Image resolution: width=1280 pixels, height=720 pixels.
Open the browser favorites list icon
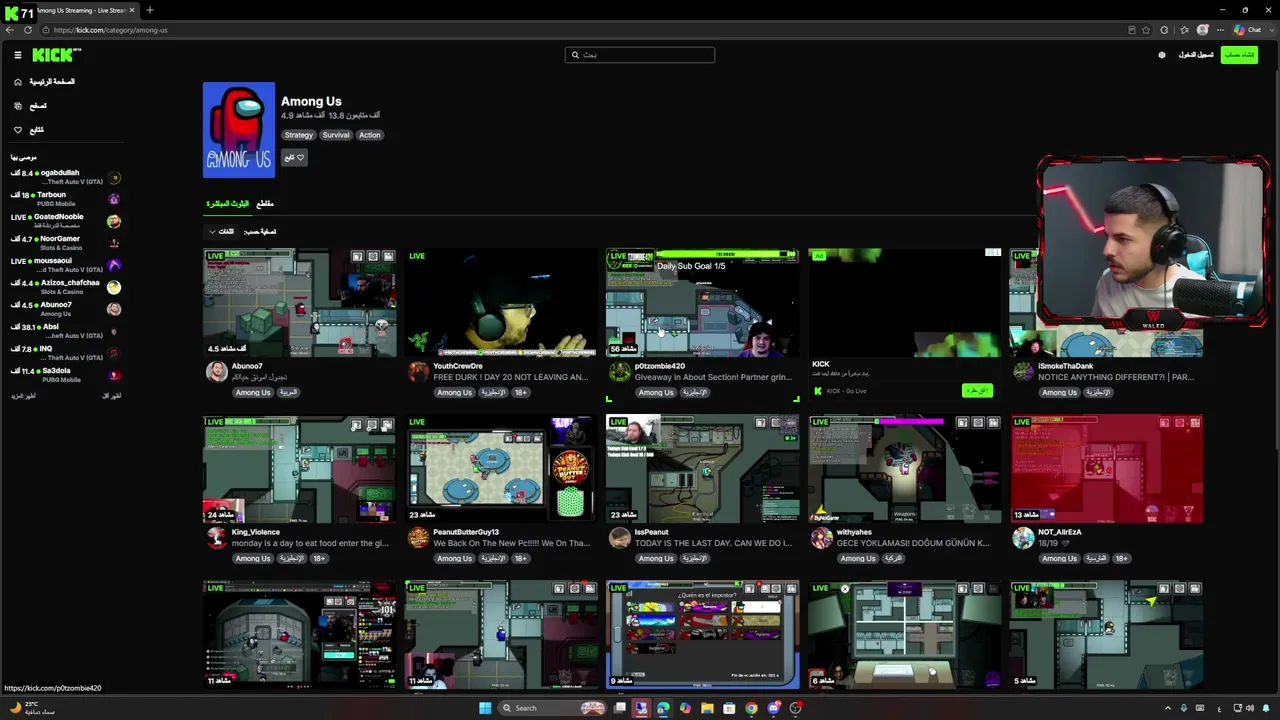[x=1185, y=30]
